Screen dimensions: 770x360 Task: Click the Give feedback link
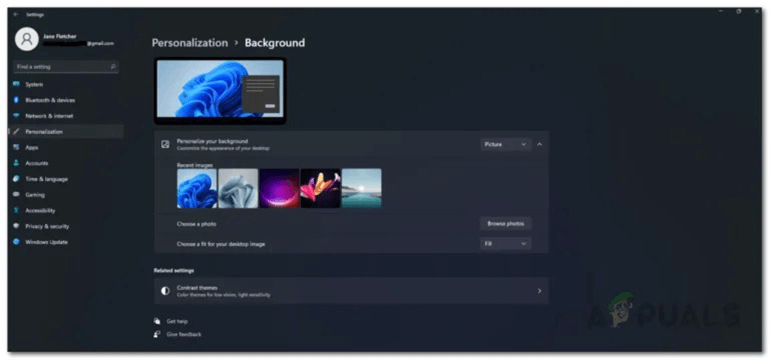pyautogui.click(x=184, y=334)
